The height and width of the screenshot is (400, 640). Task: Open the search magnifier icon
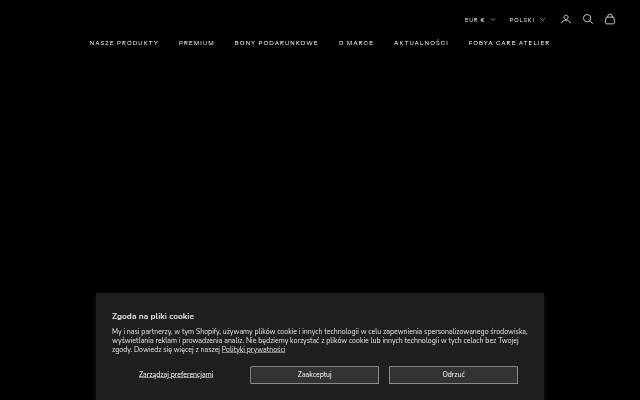(x=588, y=19)
